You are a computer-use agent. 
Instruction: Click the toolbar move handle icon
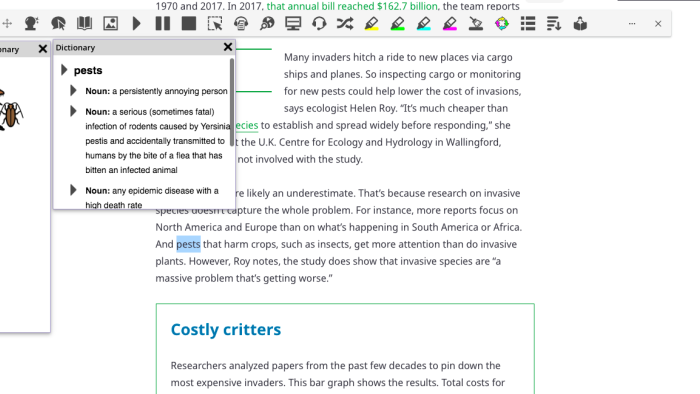click(7, 24)
